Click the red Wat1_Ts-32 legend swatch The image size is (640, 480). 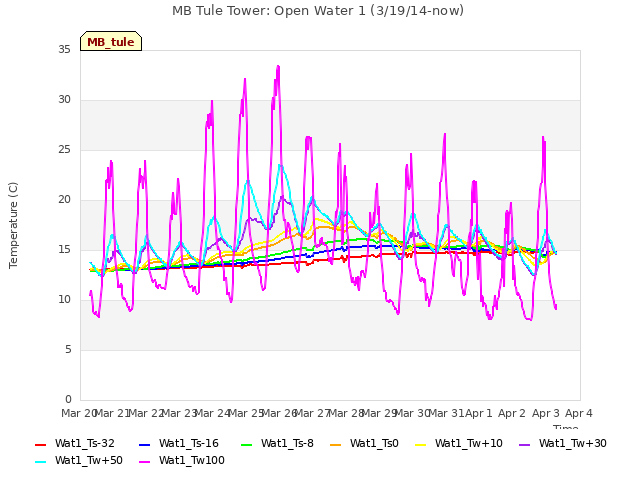(x=40, y=444)
